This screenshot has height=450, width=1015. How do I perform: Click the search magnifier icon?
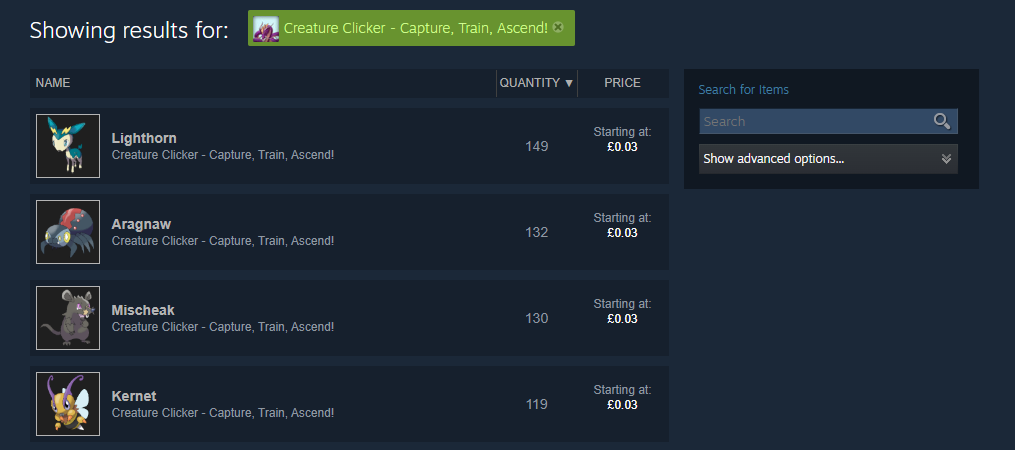point(942,121)
